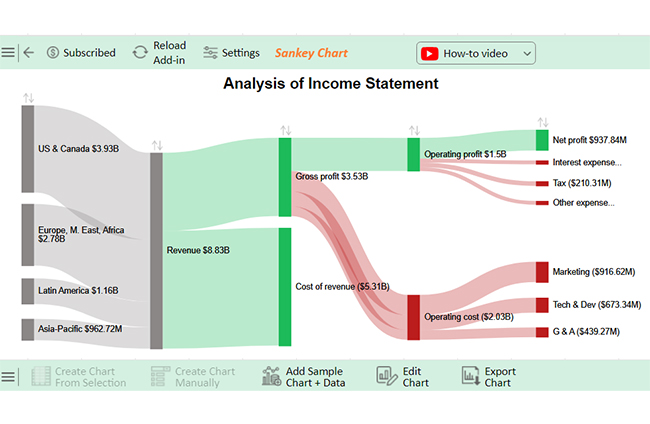Click the 'Cost of revenue ($5.31B)' label
650x424 pixels.
342,286
